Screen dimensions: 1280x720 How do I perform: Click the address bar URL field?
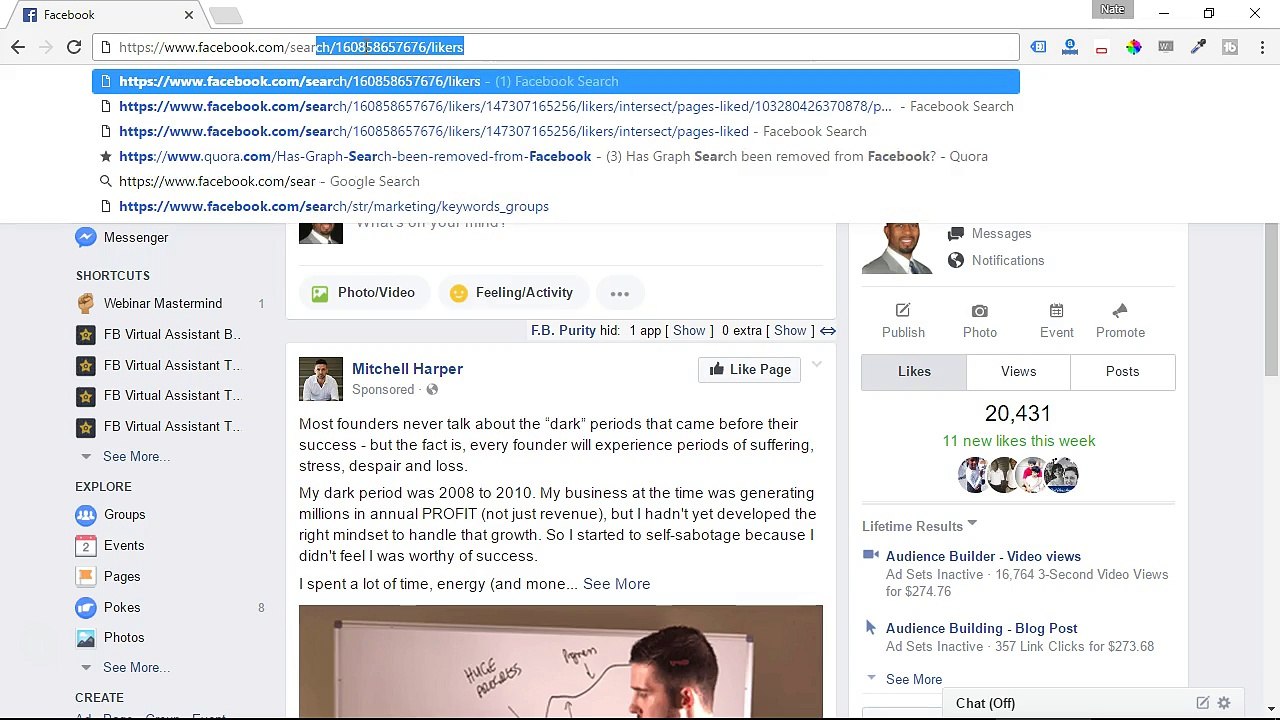tap(556, 47)
